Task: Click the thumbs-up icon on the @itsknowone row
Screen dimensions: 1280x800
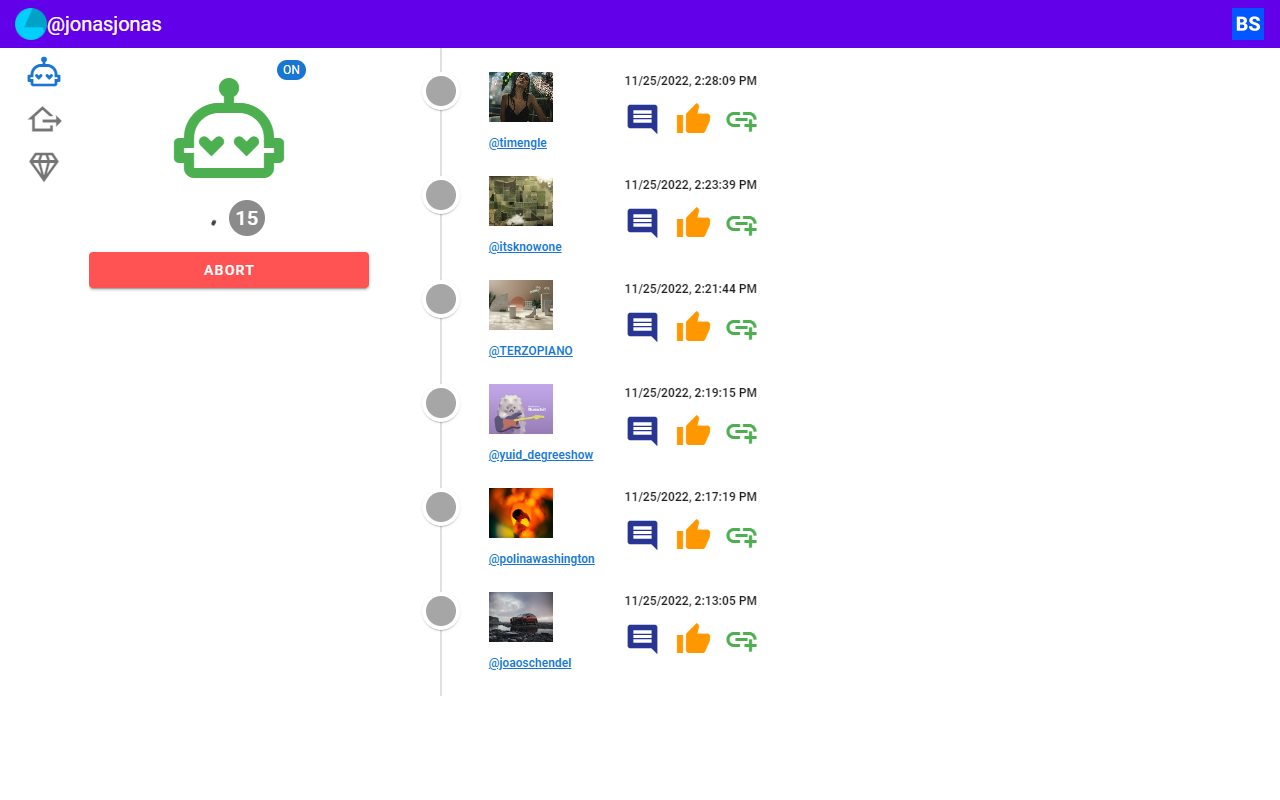Action: pyautogui.click(x=693, y=223)
